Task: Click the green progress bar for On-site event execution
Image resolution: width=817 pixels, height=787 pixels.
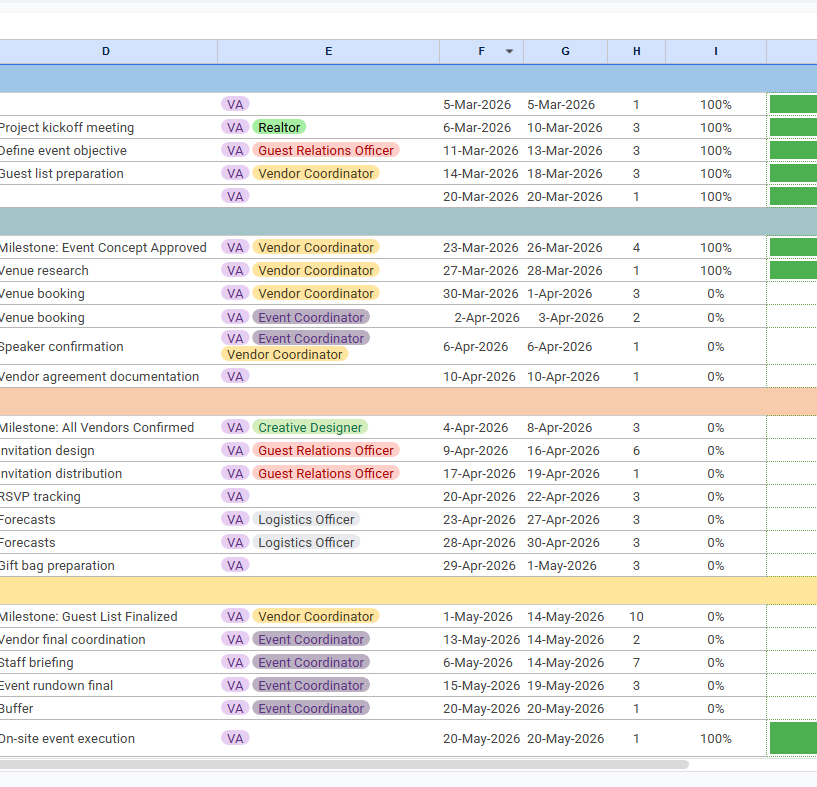Action: click(x=793, y=738)
